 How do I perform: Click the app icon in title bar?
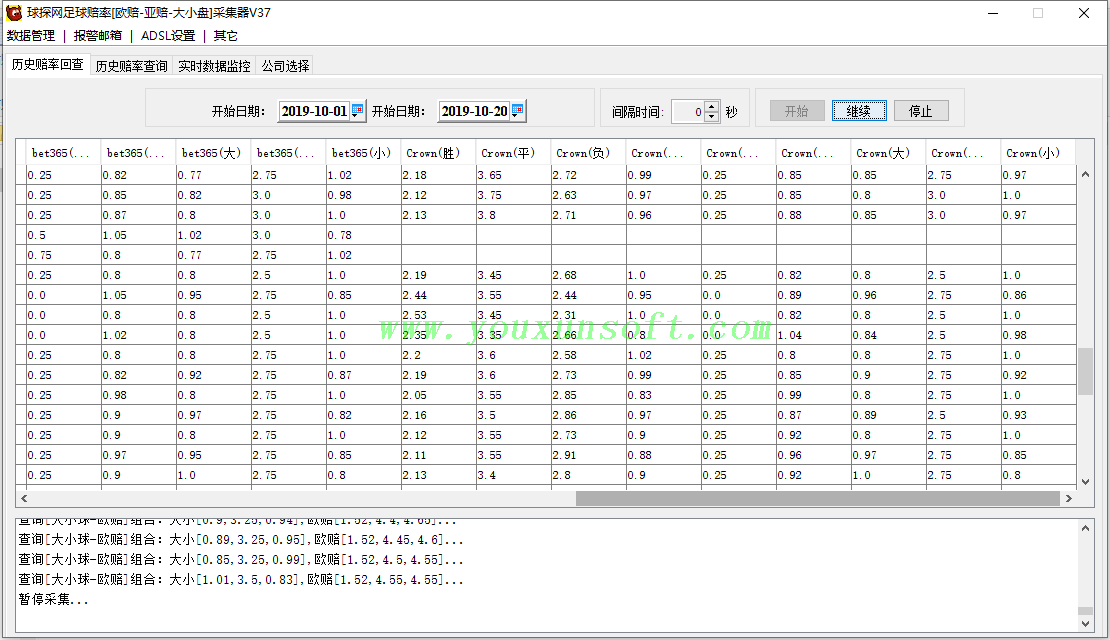[13, 12]
